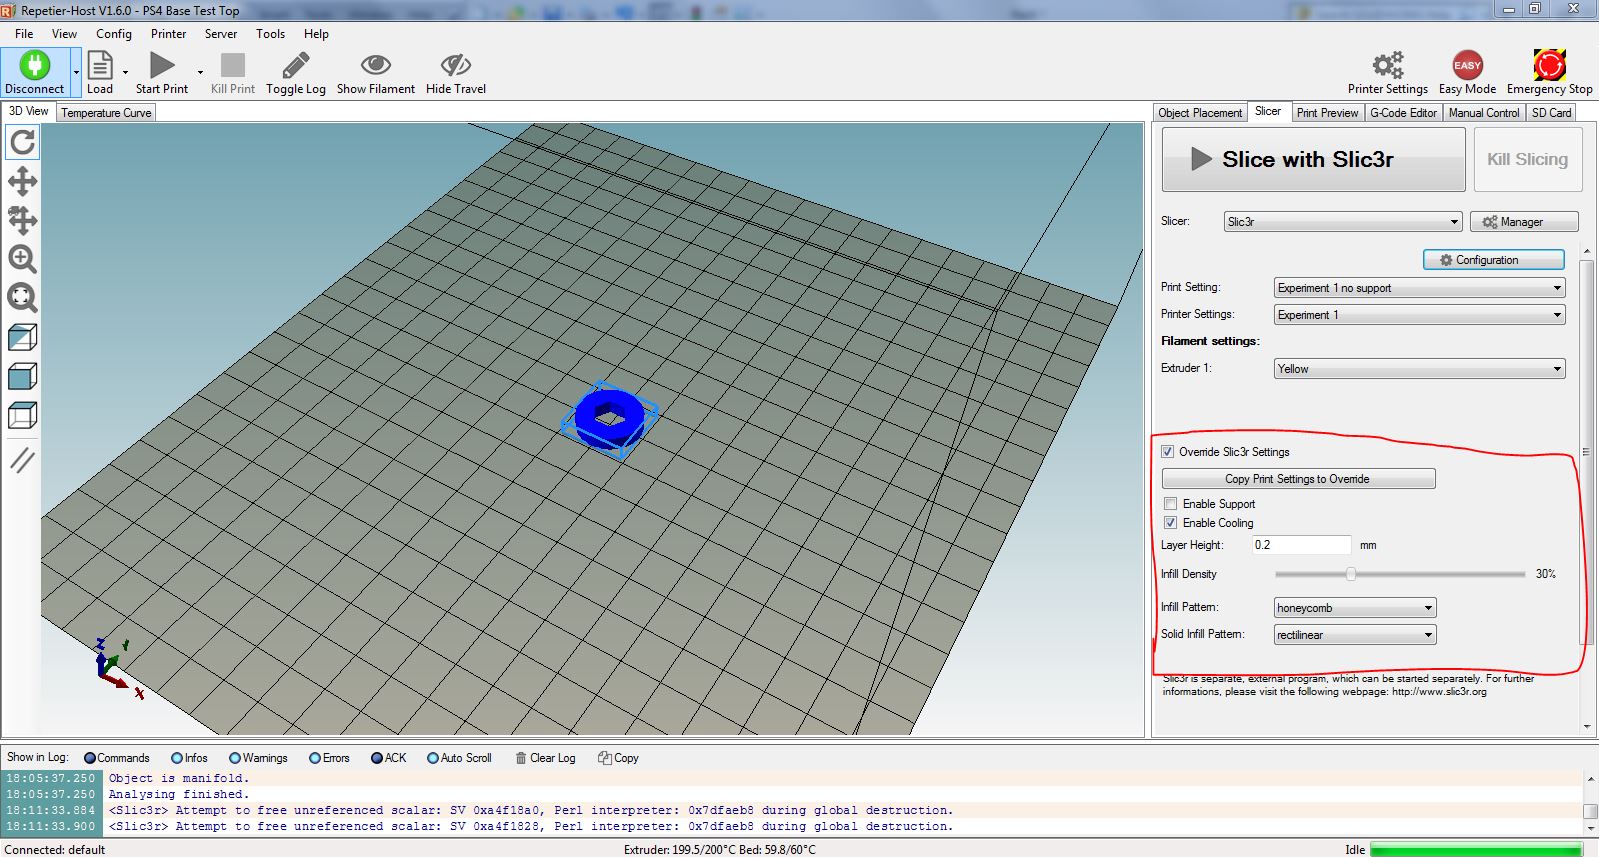
Task: Select the Move viewpoint tool
Action: coord(22,181)
